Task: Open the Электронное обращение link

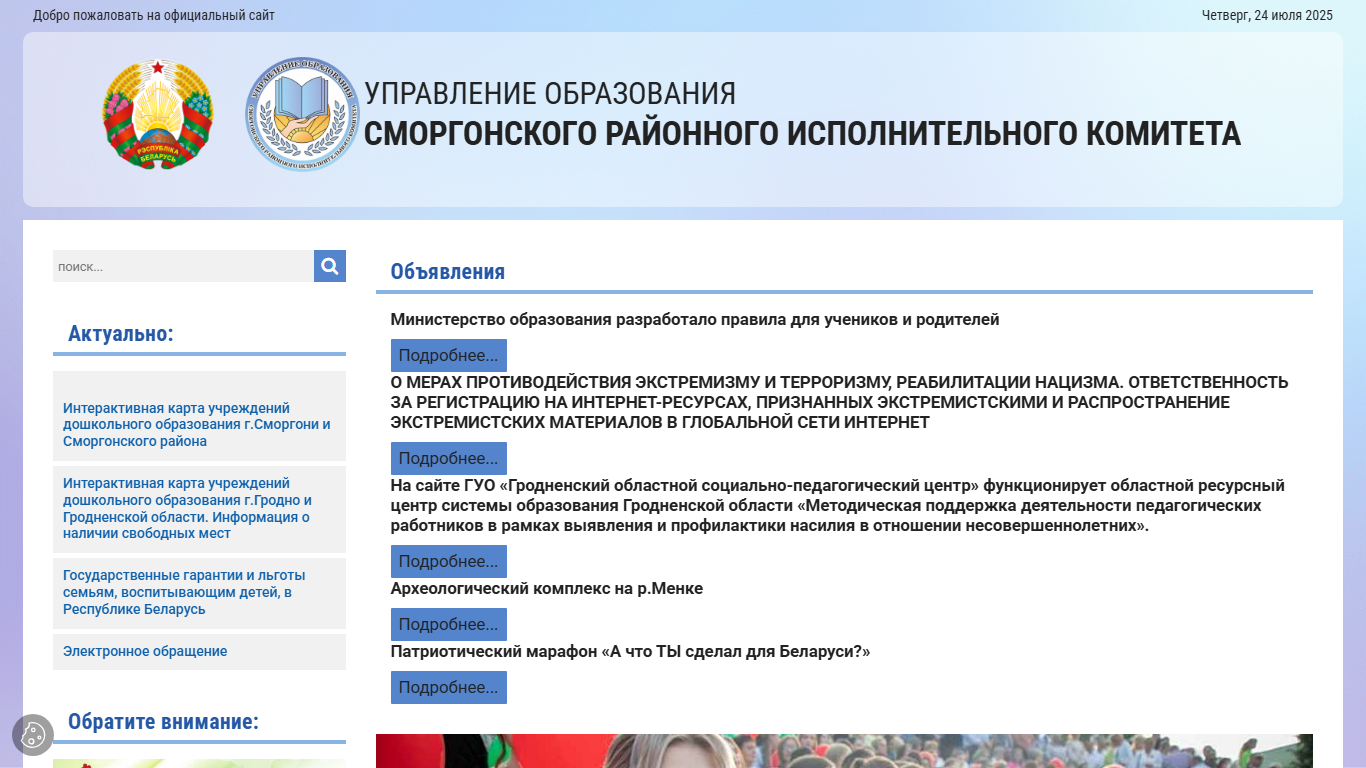Action: (x=145, y=651)
